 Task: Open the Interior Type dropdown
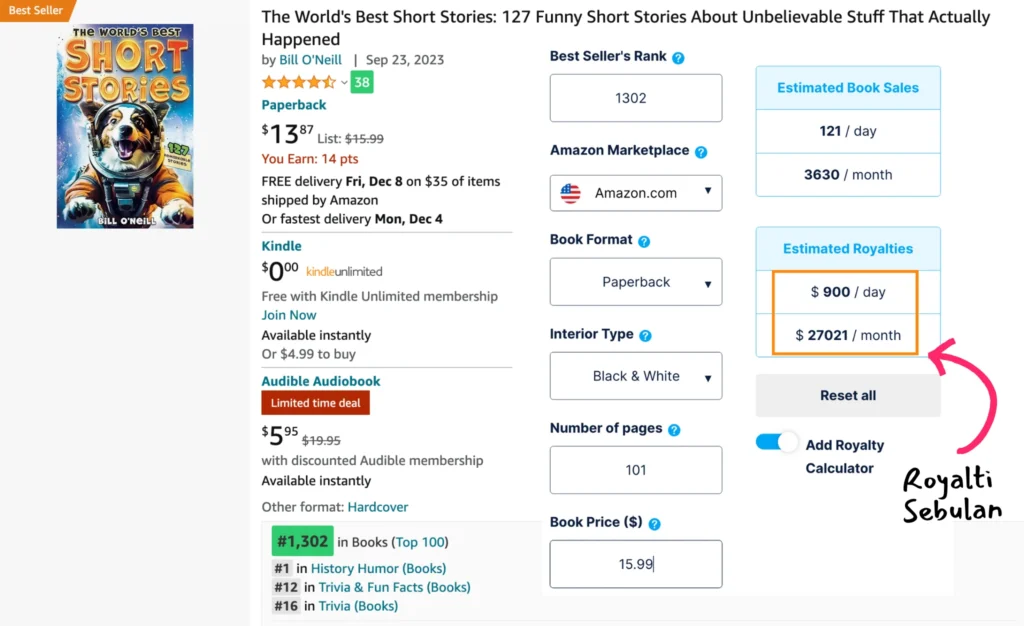(x=636, y=376)
